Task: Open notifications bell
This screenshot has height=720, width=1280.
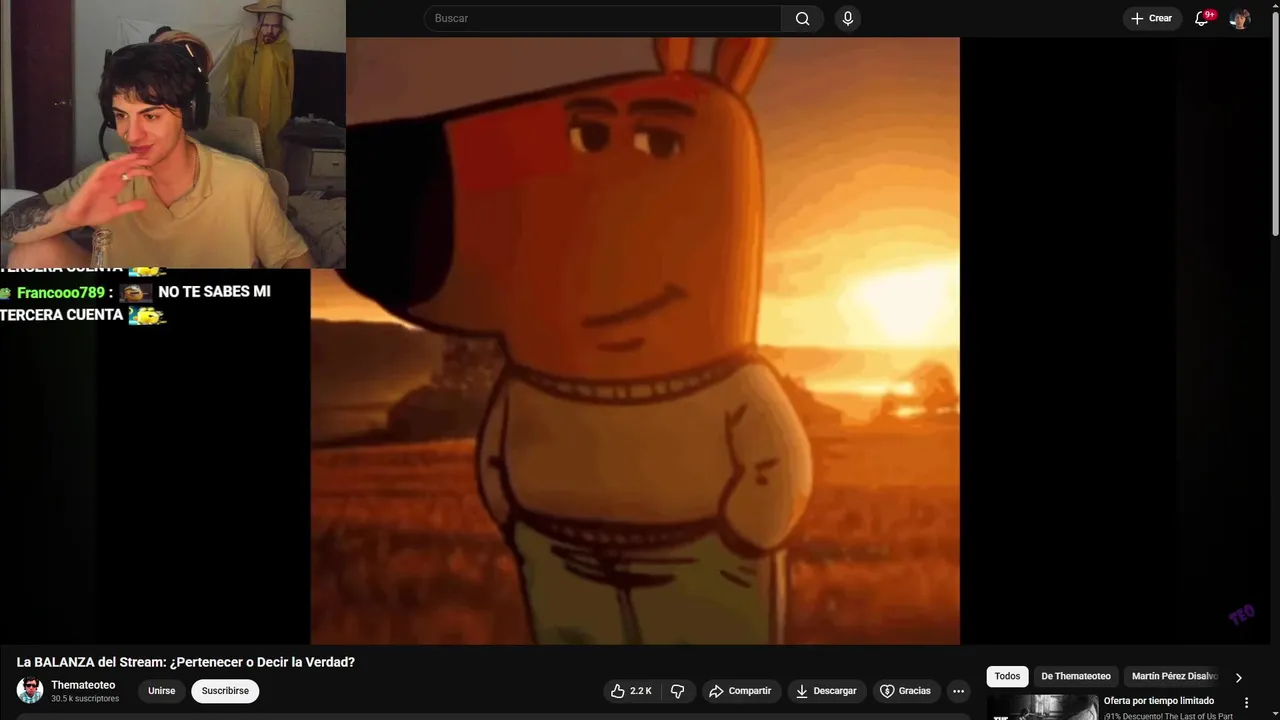Action: 1202,18
